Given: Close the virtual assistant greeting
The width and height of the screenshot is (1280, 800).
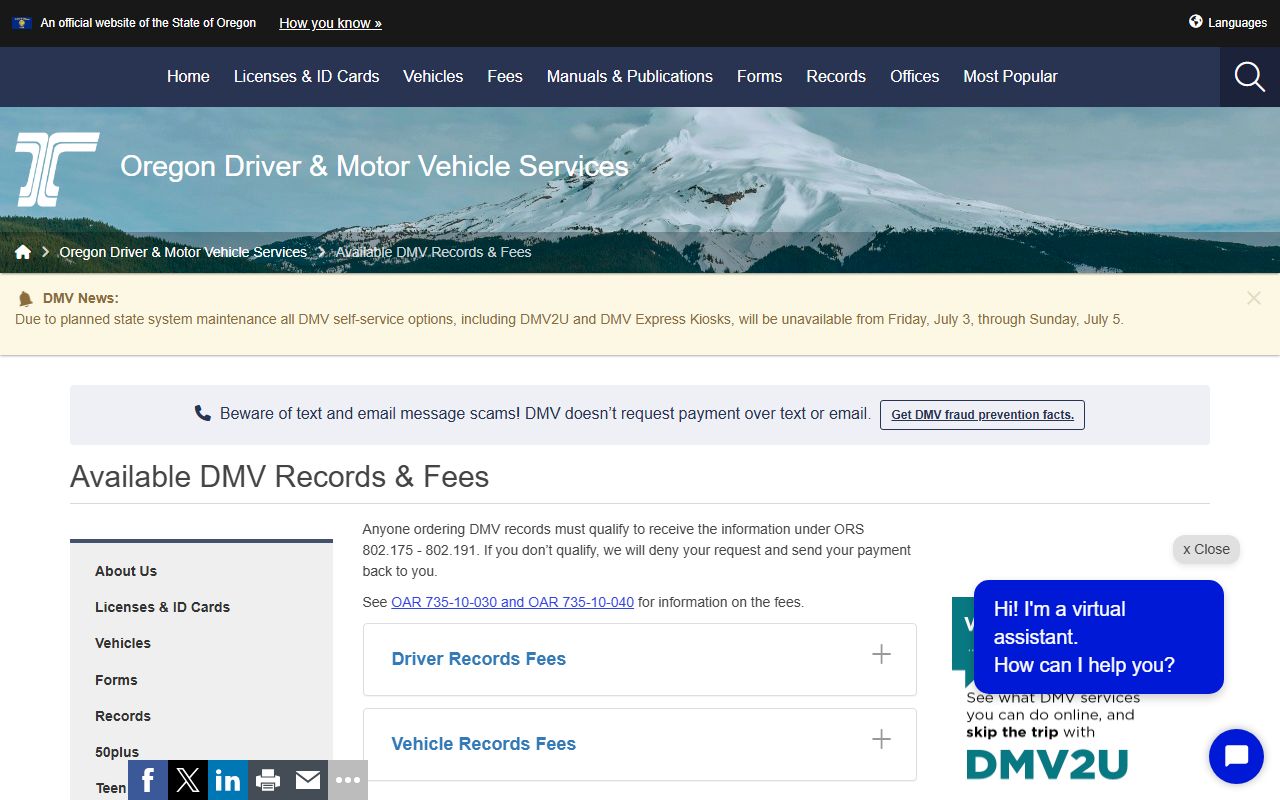Looking at the screenshot, I should [1206, 549].
